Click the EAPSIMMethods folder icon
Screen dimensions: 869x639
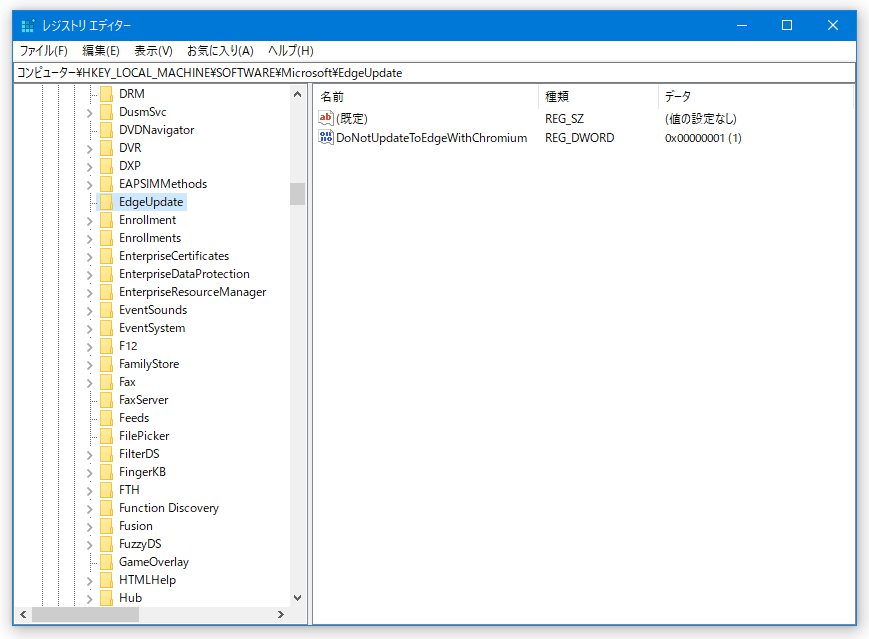click(106, 184)
